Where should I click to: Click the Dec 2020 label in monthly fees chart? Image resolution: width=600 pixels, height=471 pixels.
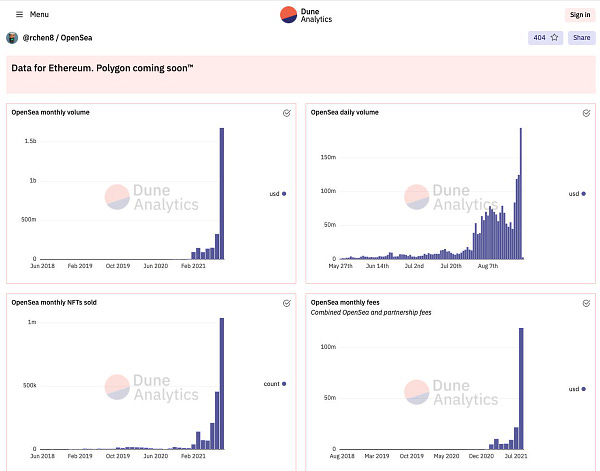click(481, 456)
